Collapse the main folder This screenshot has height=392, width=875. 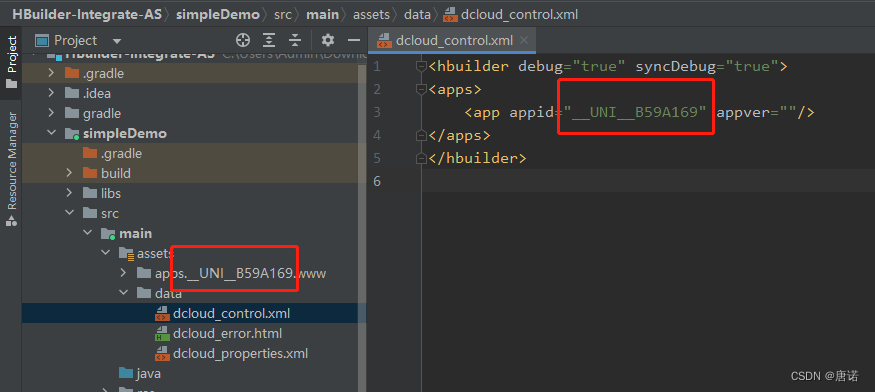coord(88,233)
